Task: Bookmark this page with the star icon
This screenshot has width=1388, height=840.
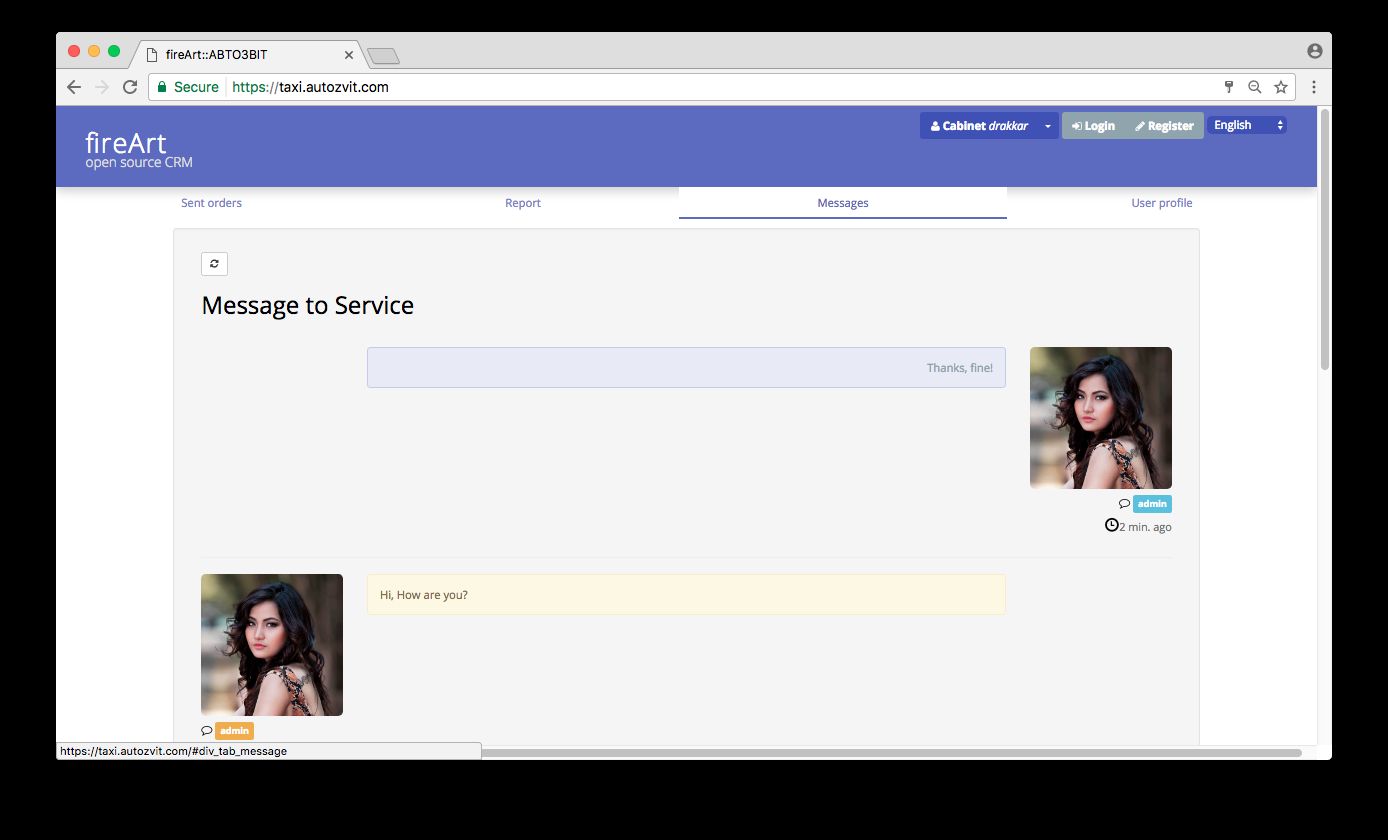Action: click(x=1281, y=87)
